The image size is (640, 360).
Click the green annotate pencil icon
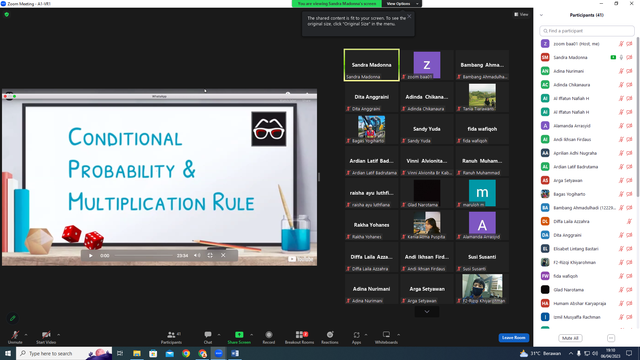point(12,318)
